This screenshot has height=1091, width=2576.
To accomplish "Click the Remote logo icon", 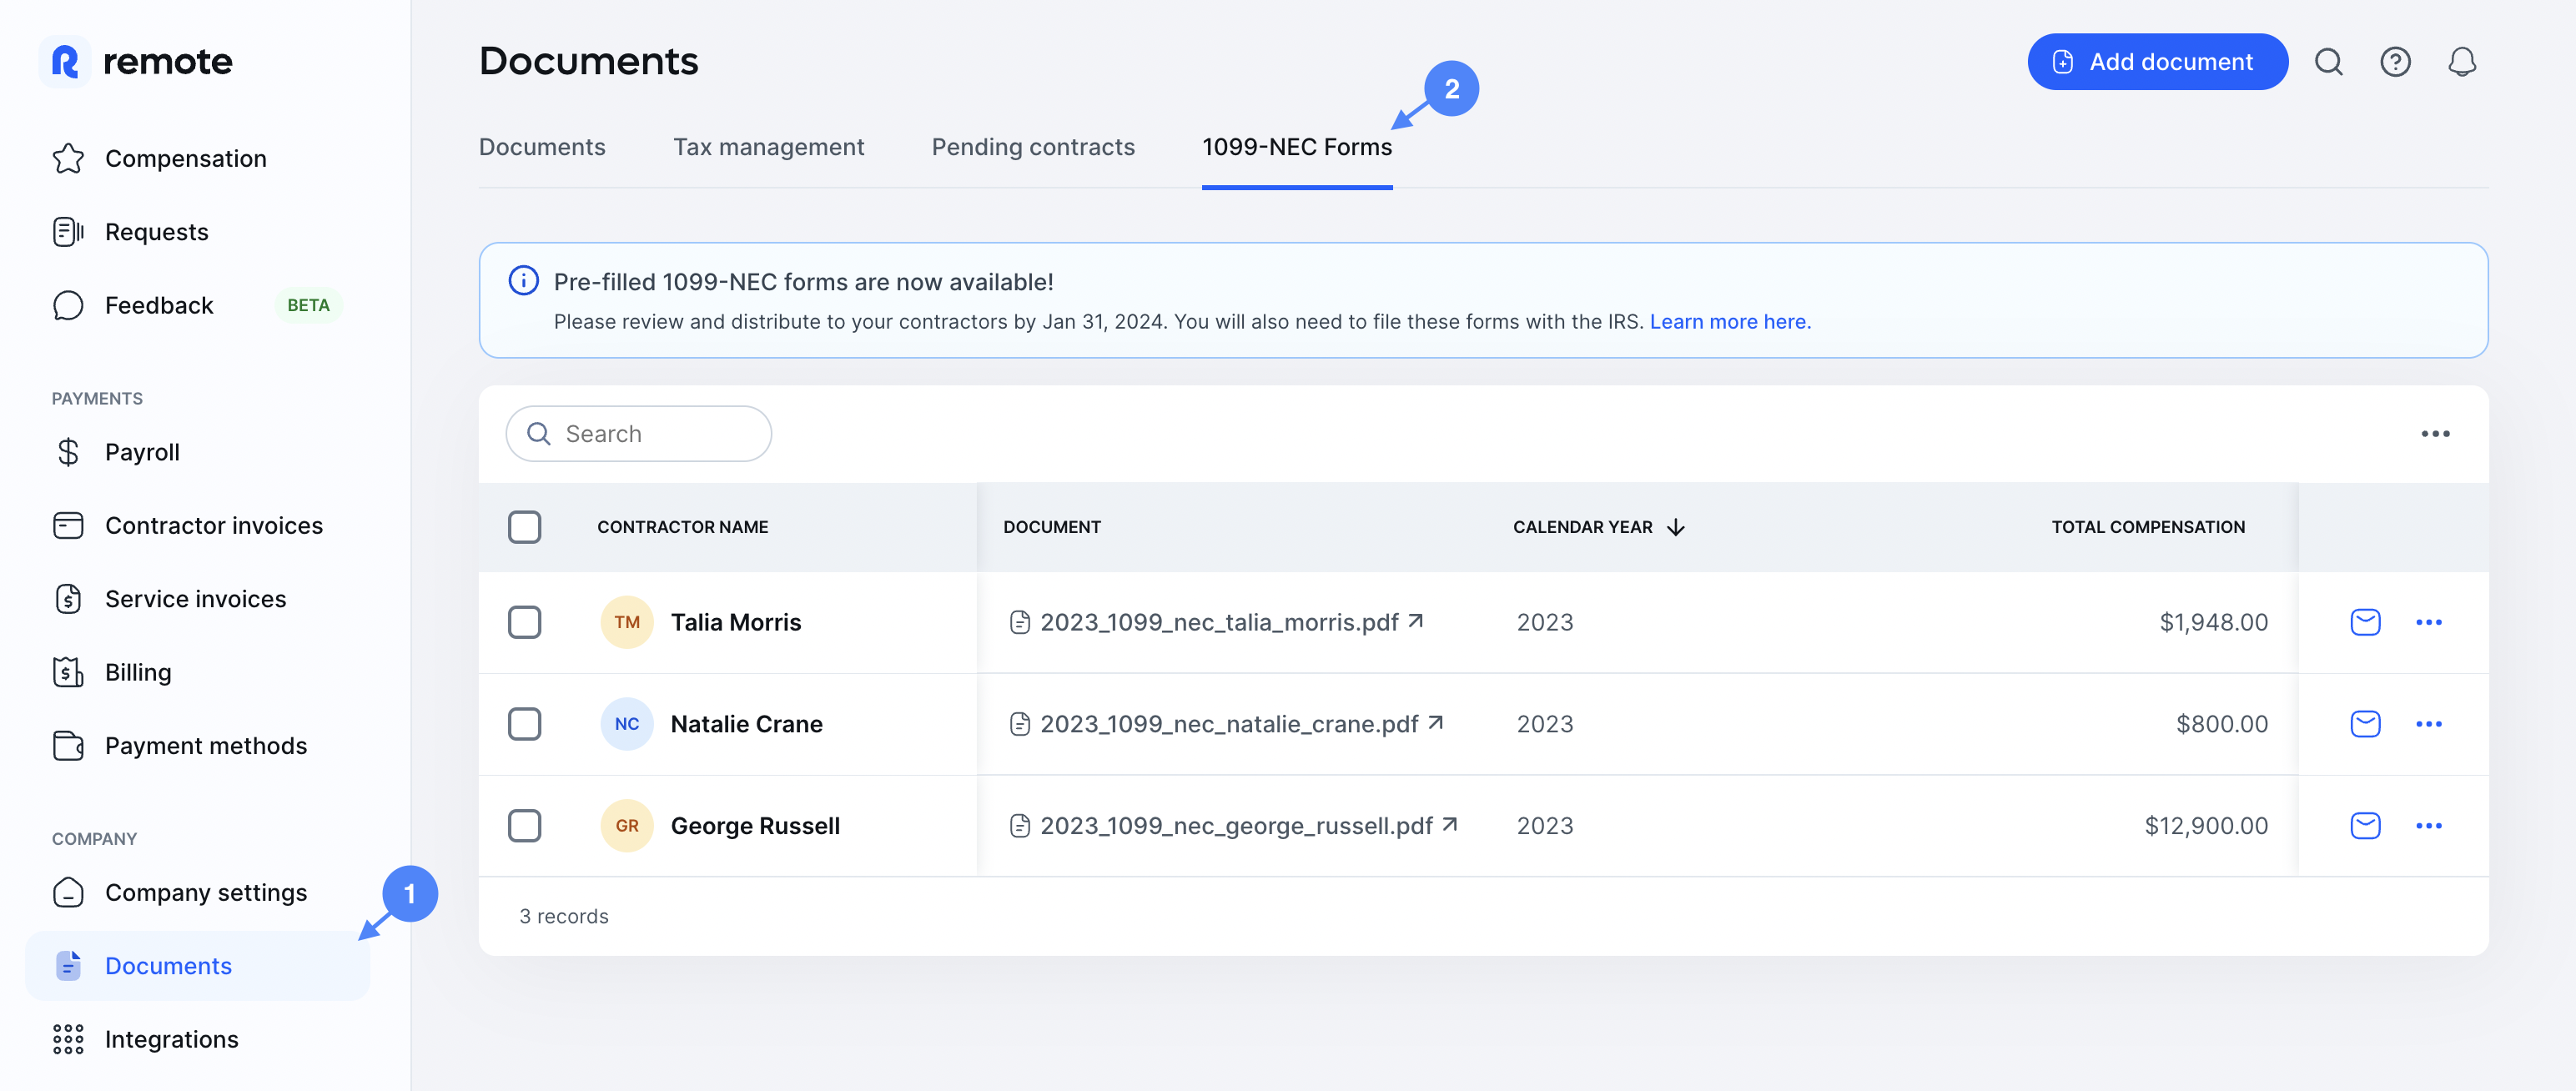I will coord(65,62).
